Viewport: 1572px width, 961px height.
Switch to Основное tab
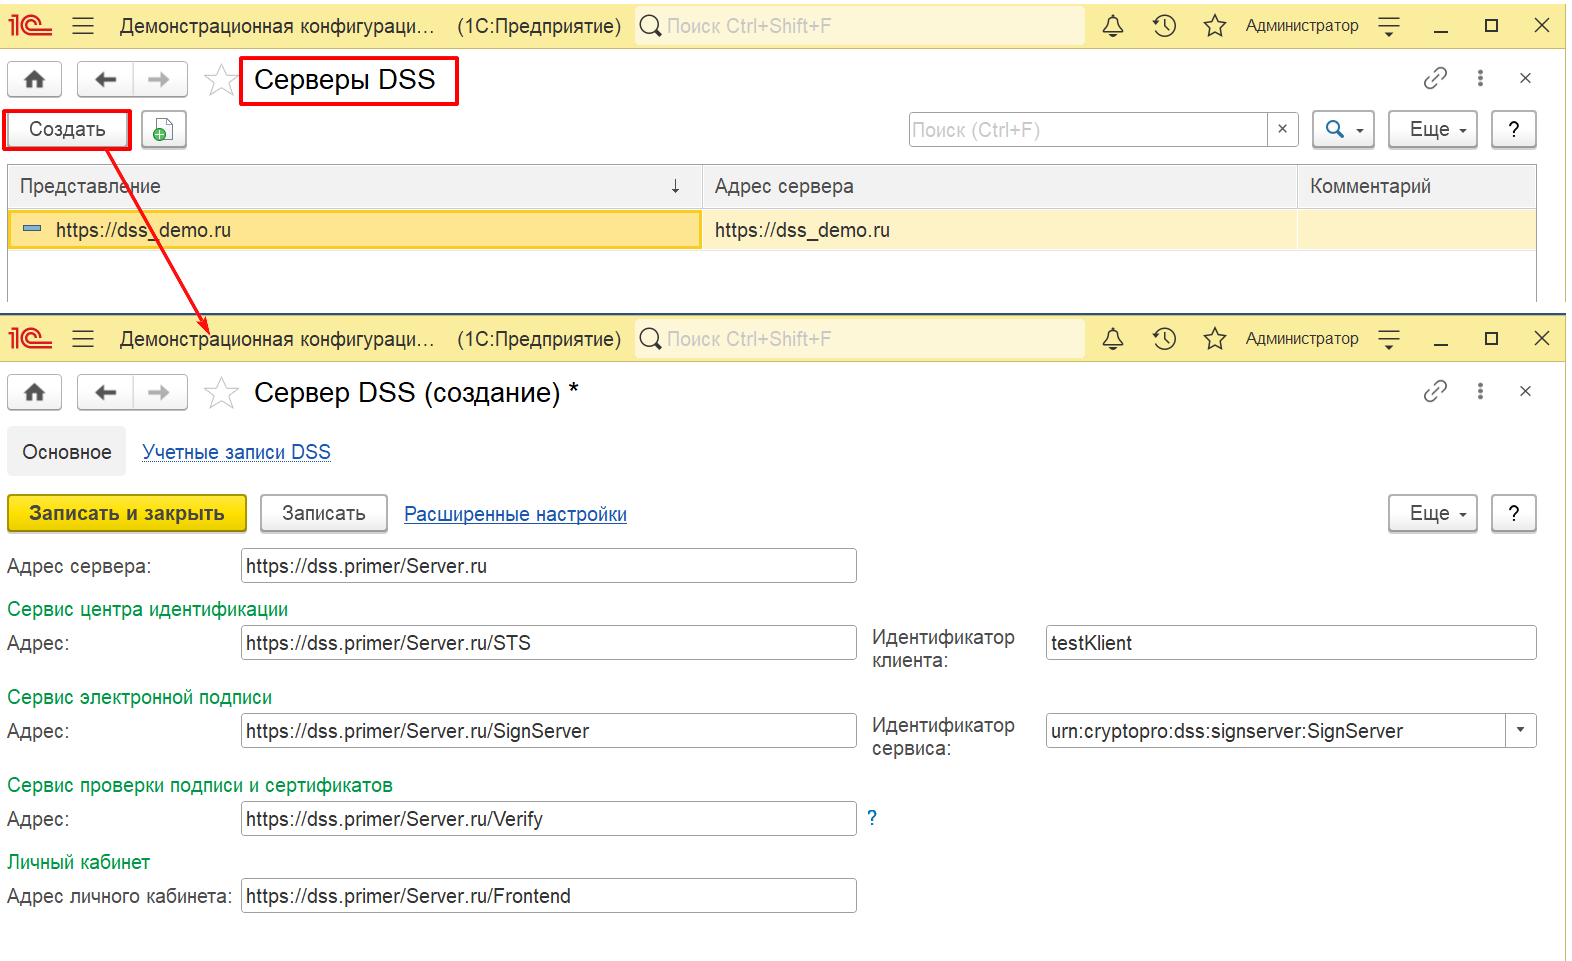tap(67, 452)
